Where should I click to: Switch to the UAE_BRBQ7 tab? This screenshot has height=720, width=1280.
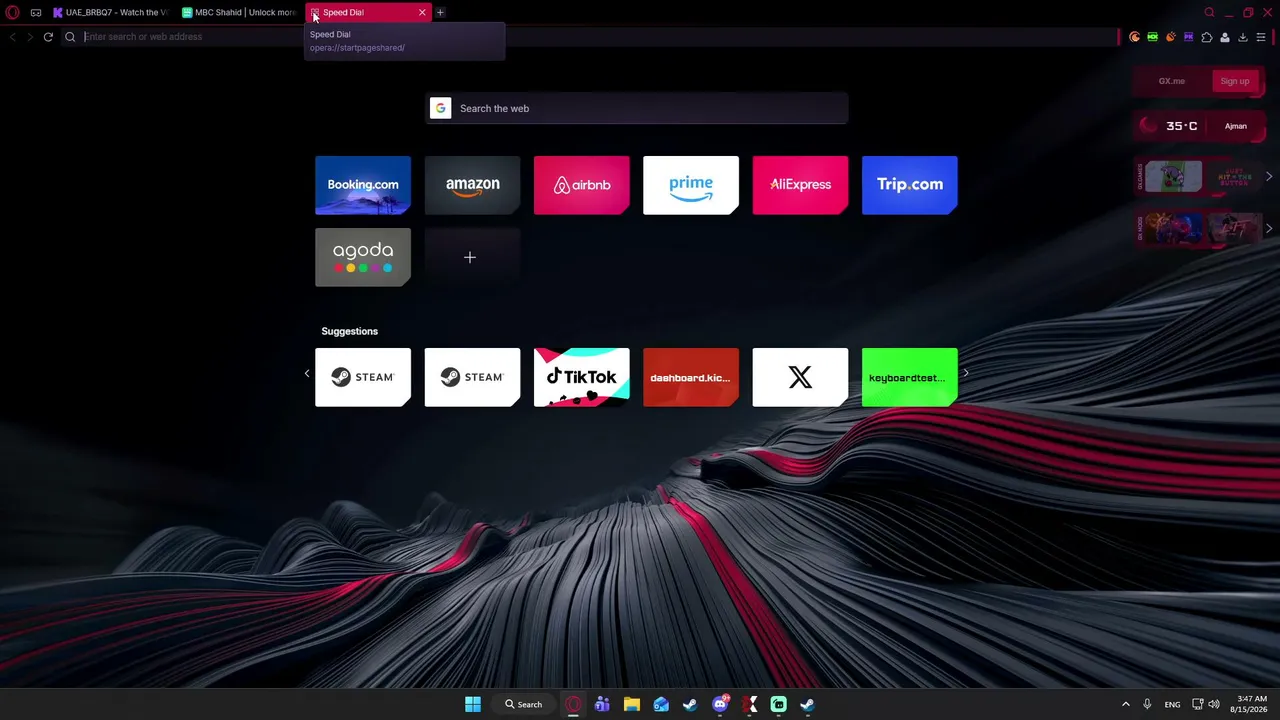click(112, 13)
